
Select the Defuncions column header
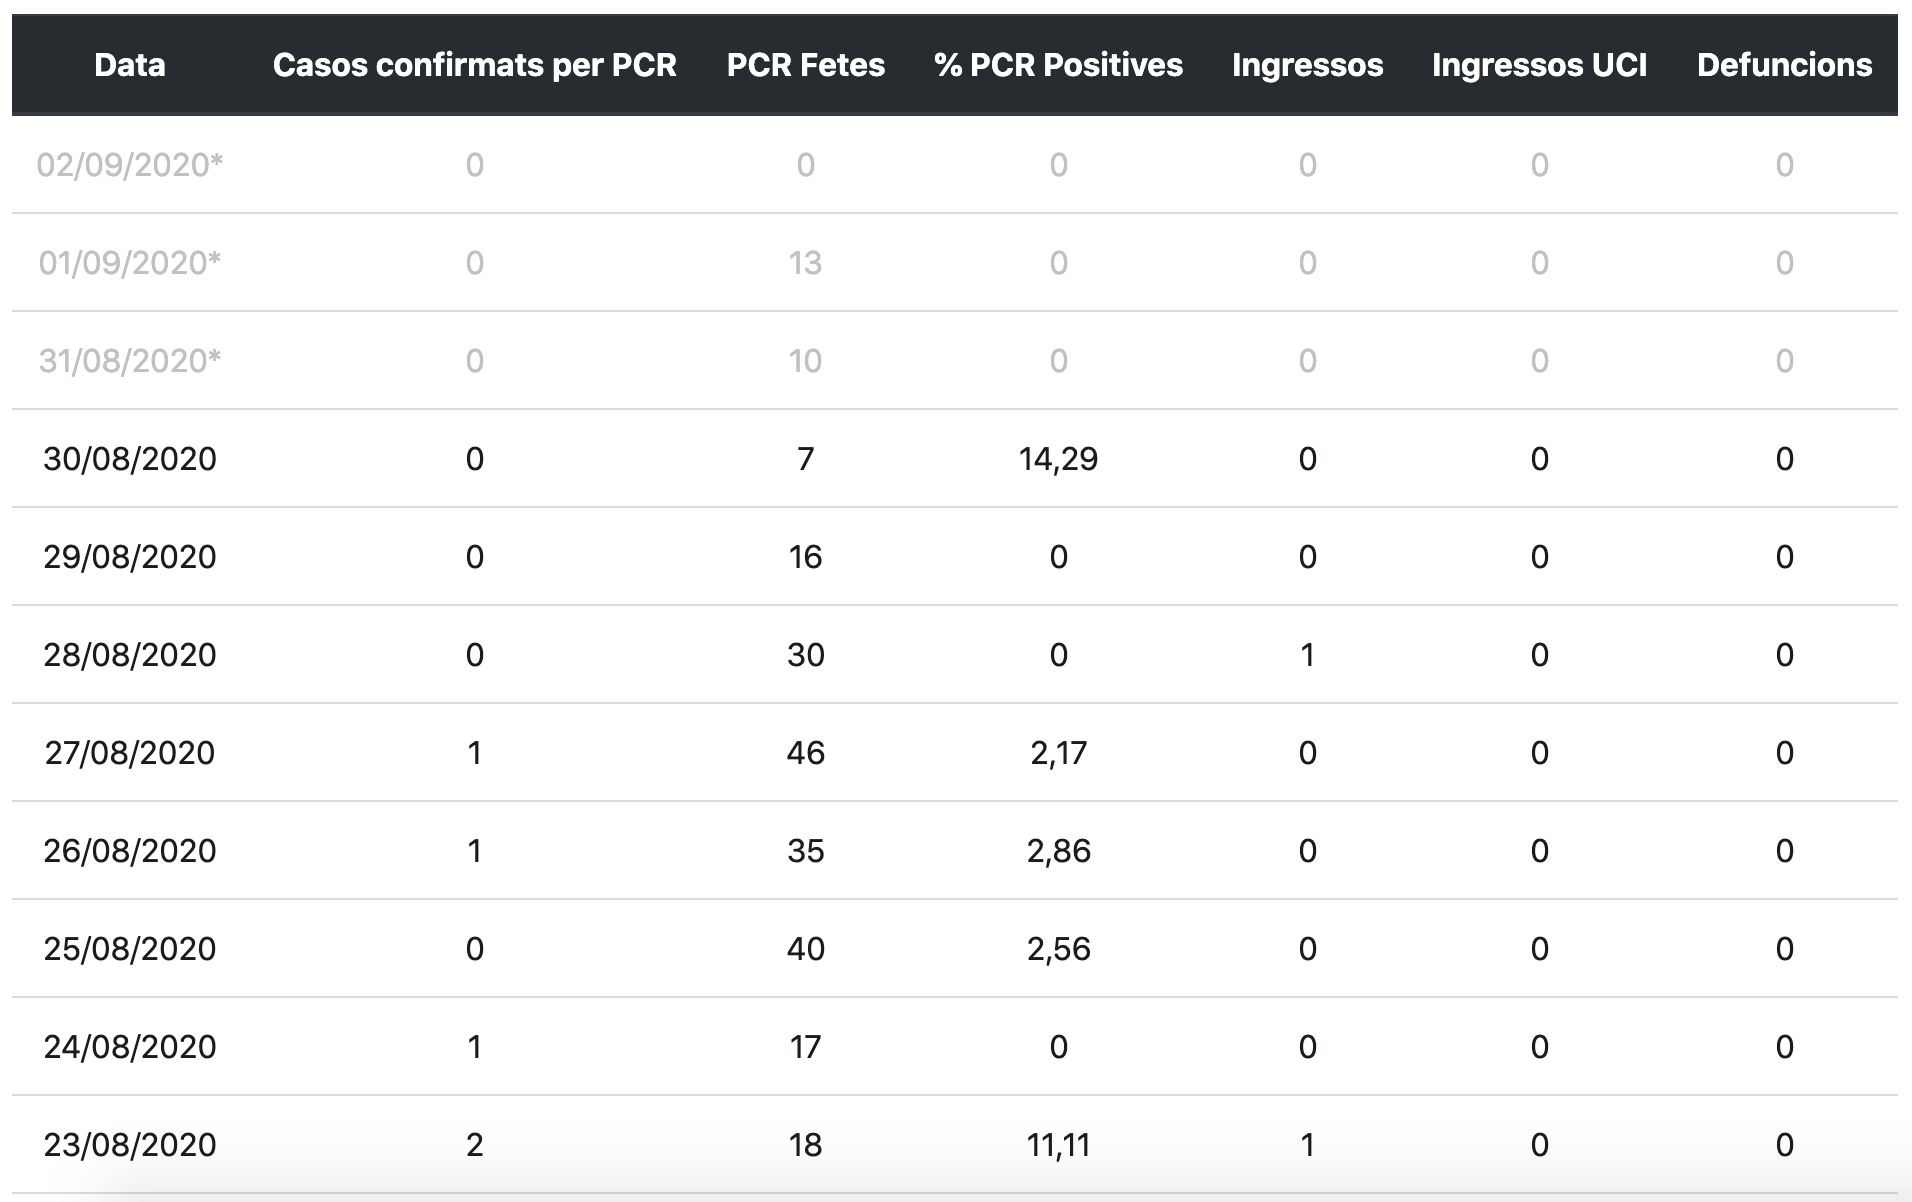click(x=1784, y=65)
